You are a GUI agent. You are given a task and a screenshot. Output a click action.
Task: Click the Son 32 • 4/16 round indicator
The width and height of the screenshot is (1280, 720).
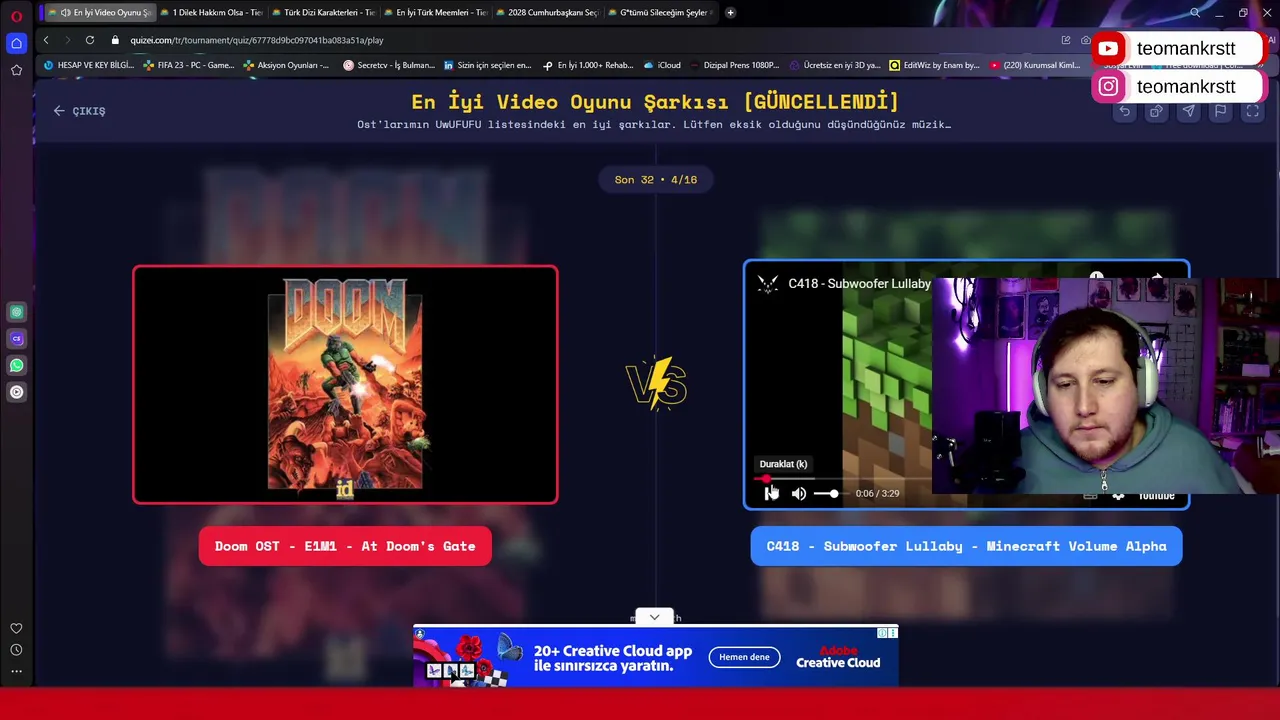(656, 179)
